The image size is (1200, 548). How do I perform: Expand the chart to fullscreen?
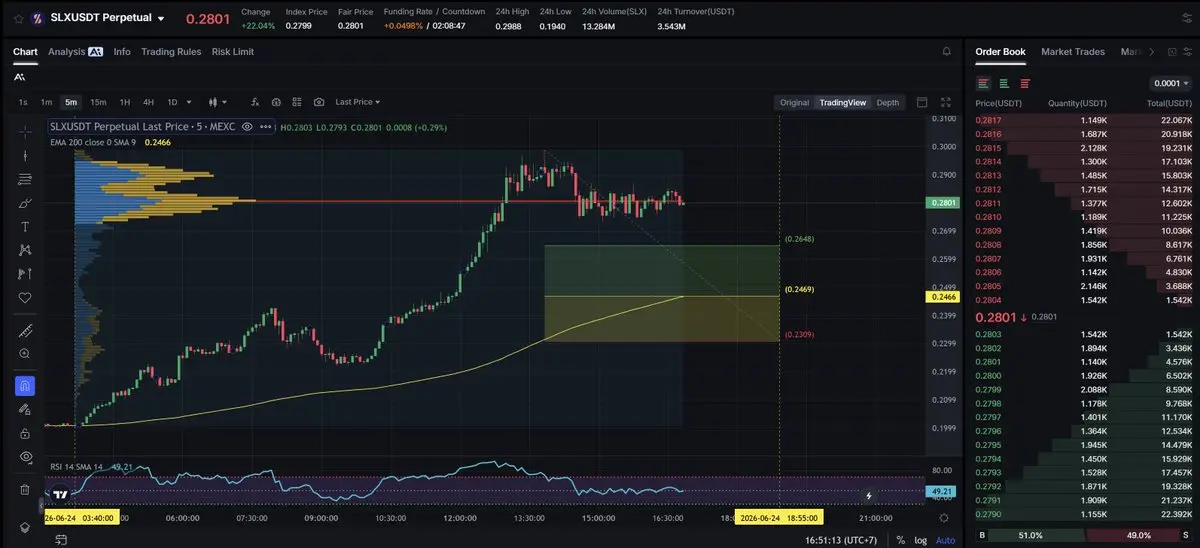point(947,102)
